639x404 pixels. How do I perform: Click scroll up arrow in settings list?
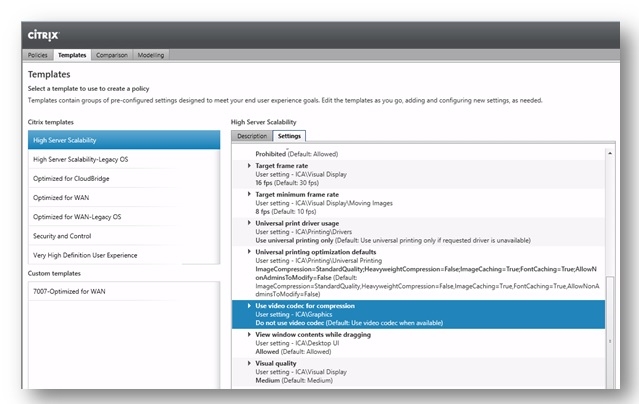coord(610,153)
